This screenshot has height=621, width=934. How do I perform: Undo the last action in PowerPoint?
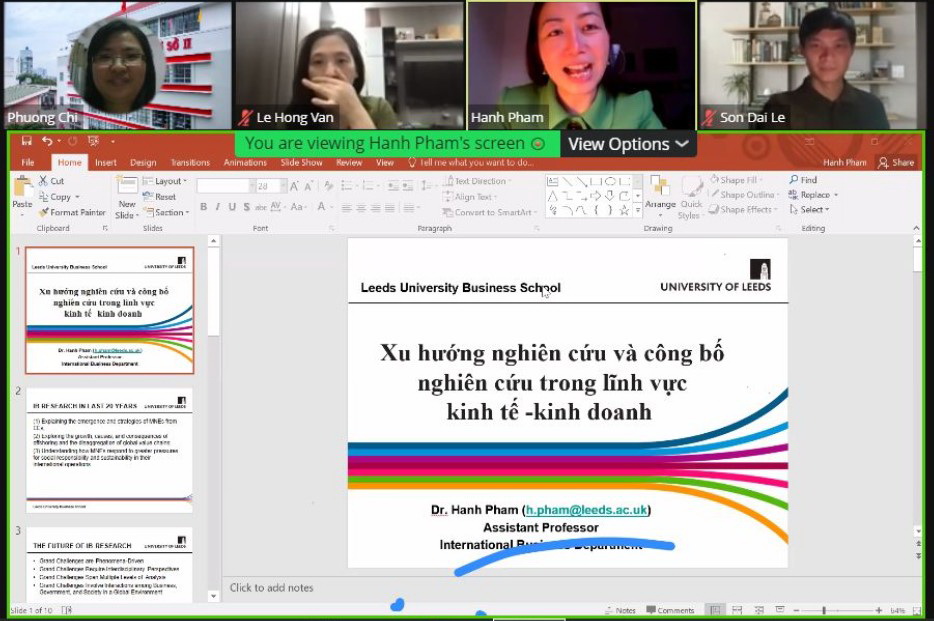coord(47,141)
